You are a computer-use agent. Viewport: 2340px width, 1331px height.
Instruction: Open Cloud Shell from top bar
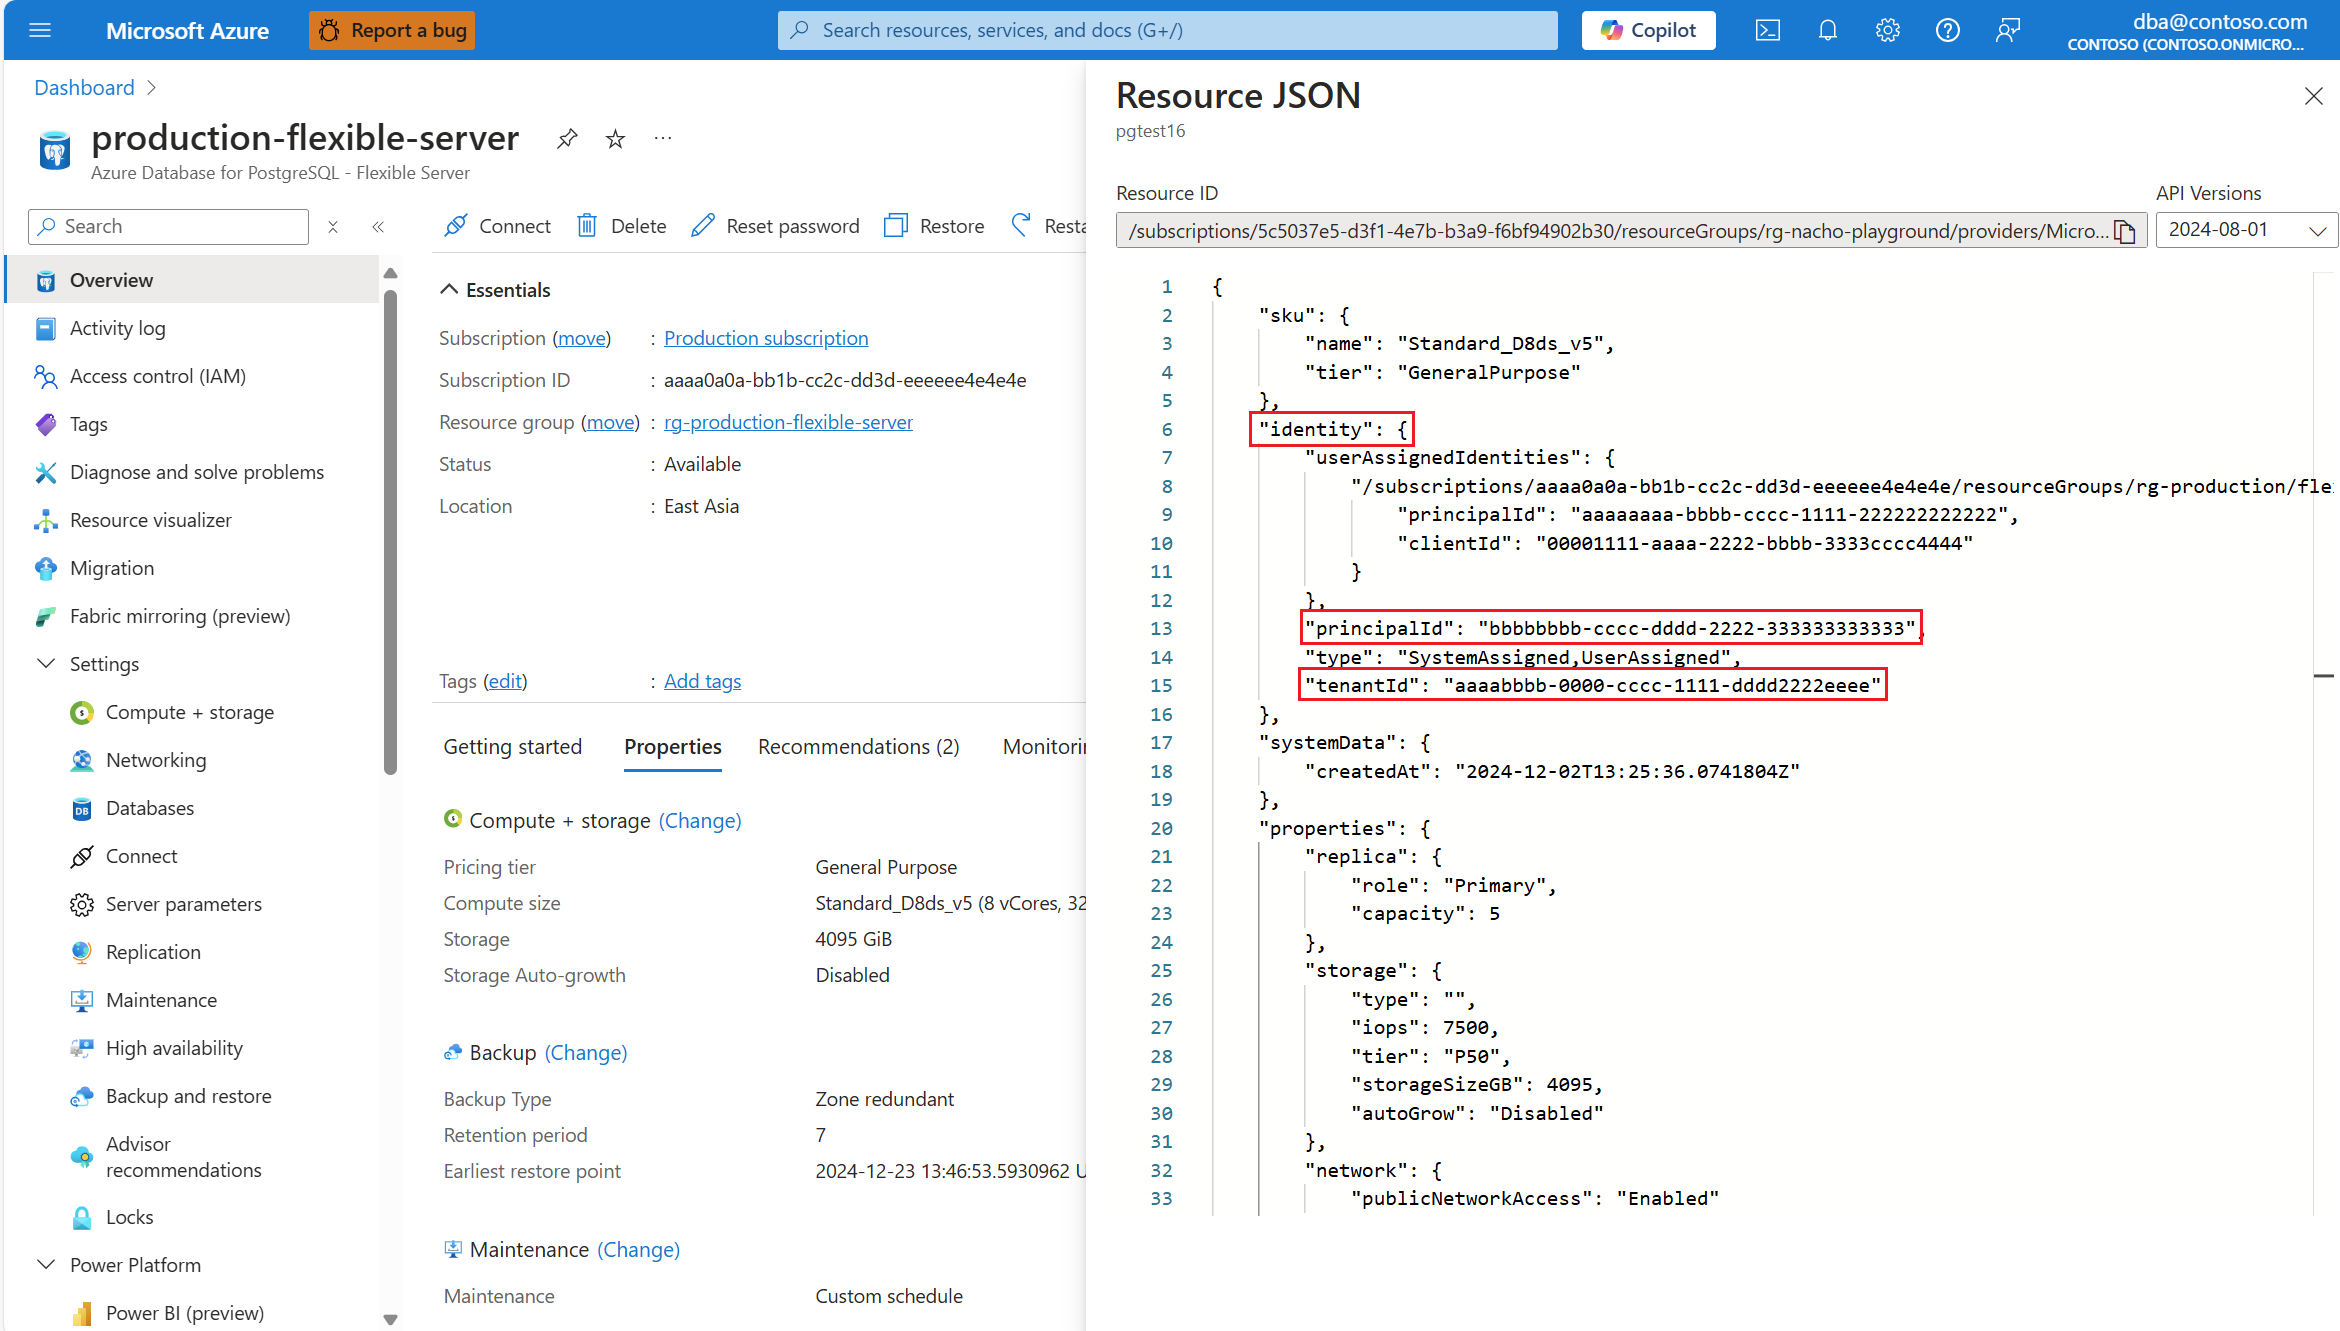tap(1767, 30)
